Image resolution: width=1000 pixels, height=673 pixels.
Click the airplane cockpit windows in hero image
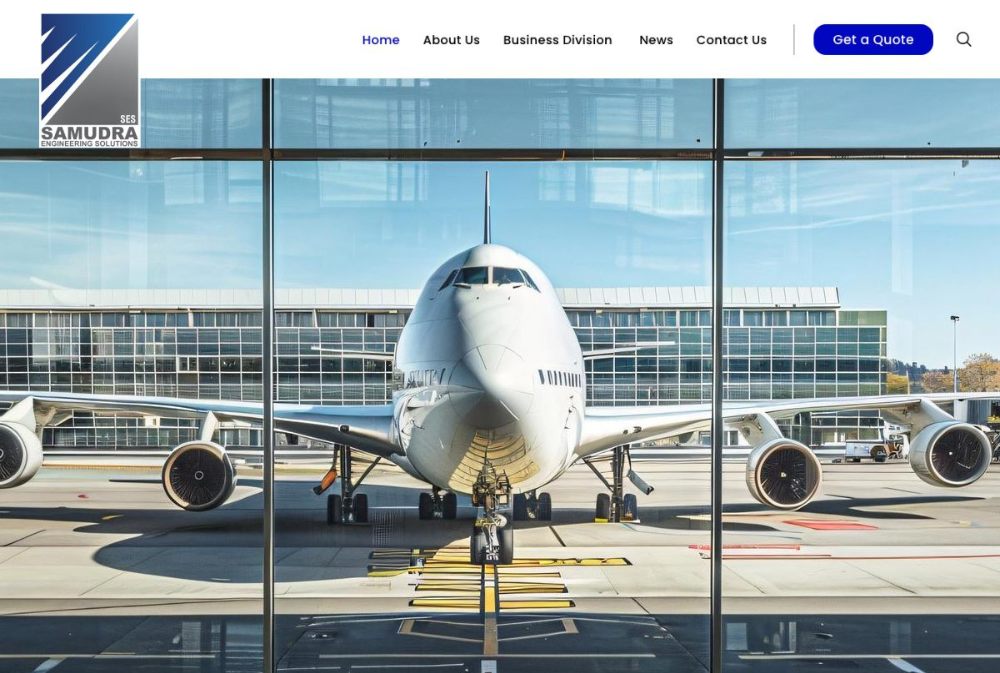click(489, 277)
